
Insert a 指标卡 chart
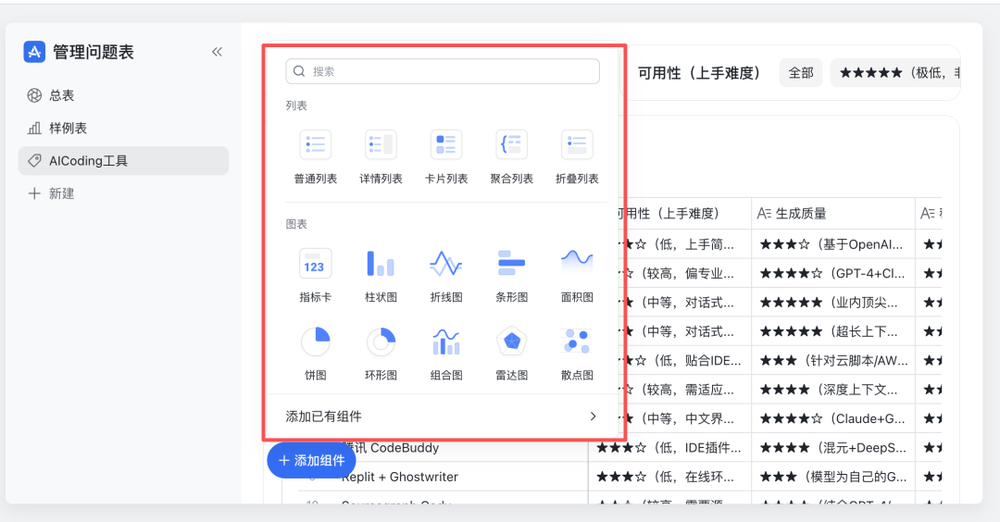tap(315, 264)
